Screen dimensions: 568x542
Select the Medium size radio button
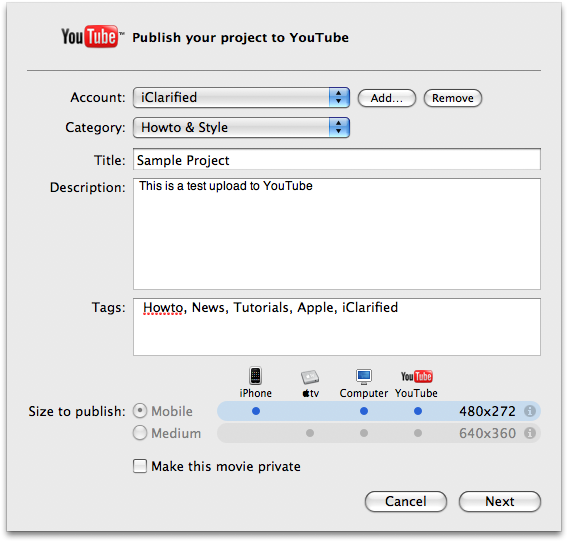pos(140,433)
